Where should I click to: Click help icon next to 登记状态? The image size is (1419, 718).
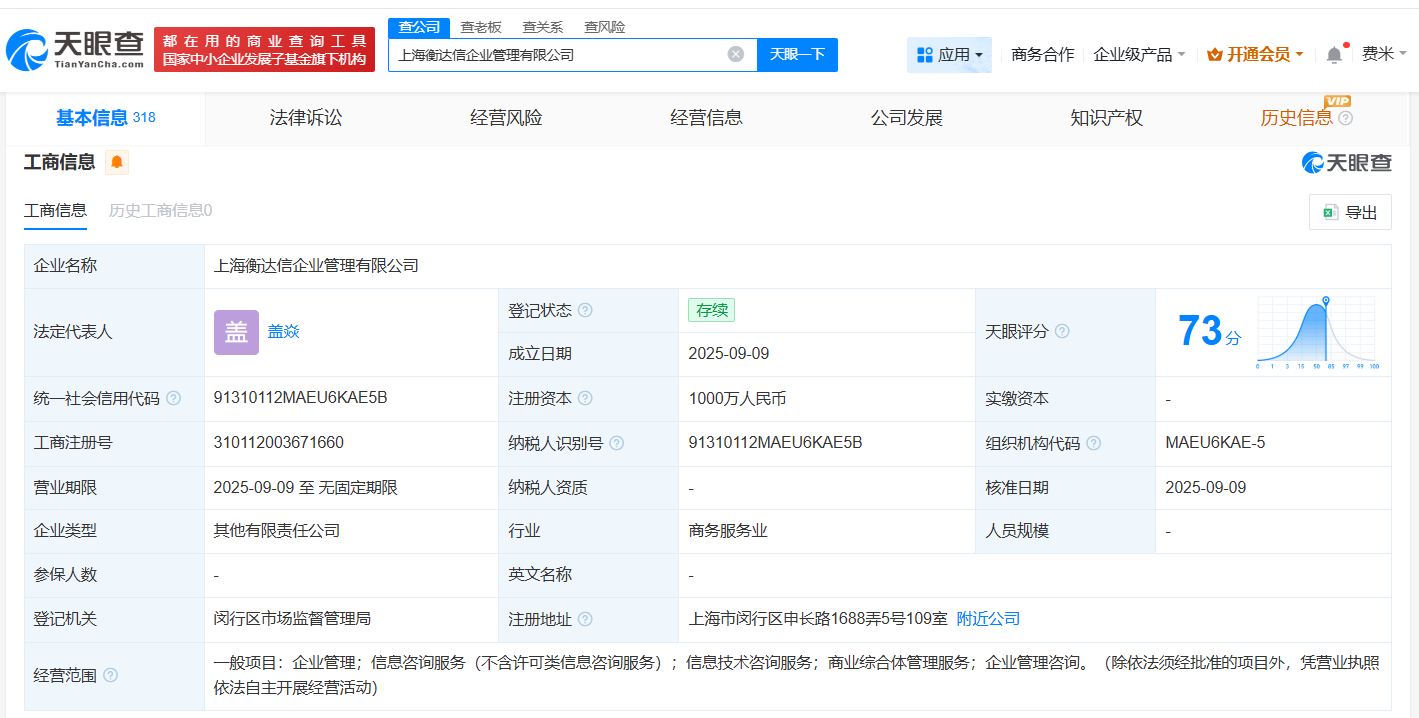pos(585,311)
